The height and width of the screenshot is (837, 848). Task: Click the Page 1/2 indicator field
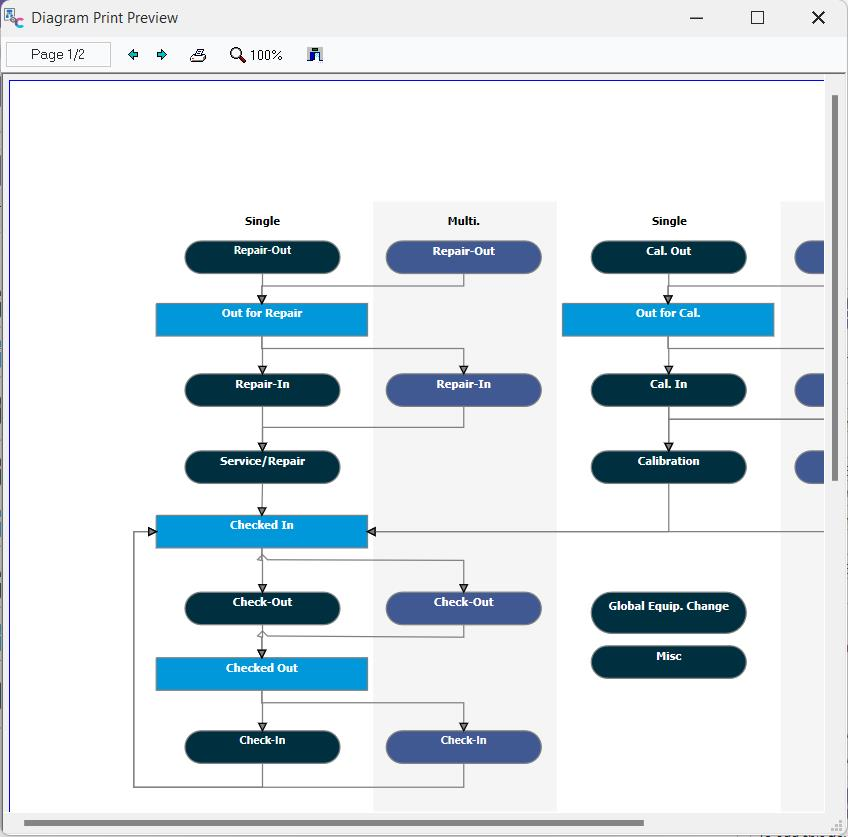click(x=58, y=55)
